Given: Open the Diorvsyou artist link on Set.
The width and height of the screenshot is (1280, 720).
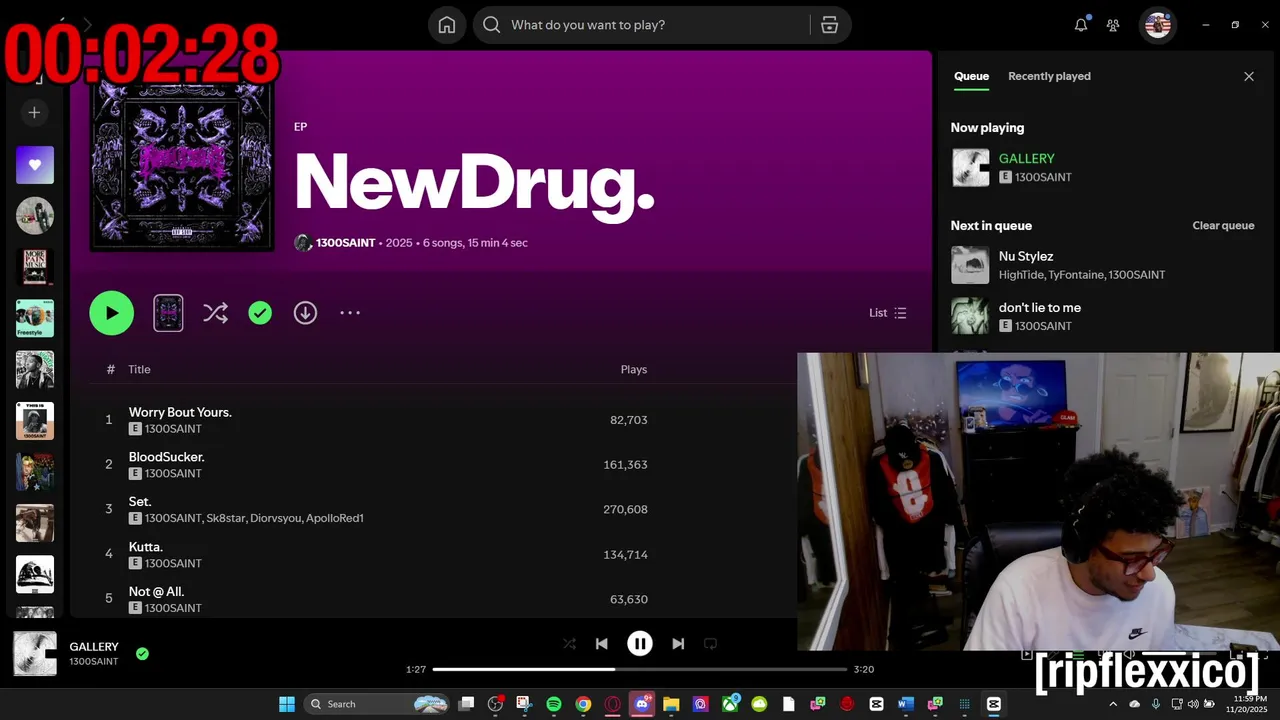Looking at the screenshot, I should (275, 518).
